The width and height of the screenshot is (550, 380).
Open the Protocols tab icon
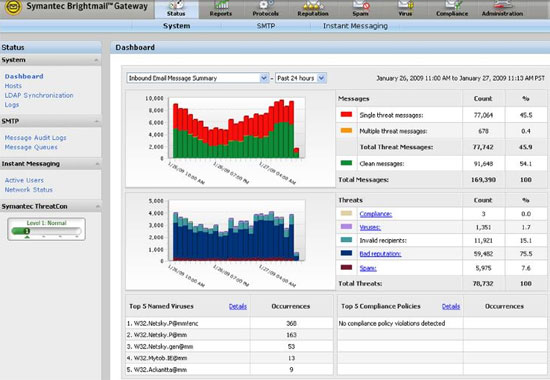pyautogui.click(x=266, y=5)
